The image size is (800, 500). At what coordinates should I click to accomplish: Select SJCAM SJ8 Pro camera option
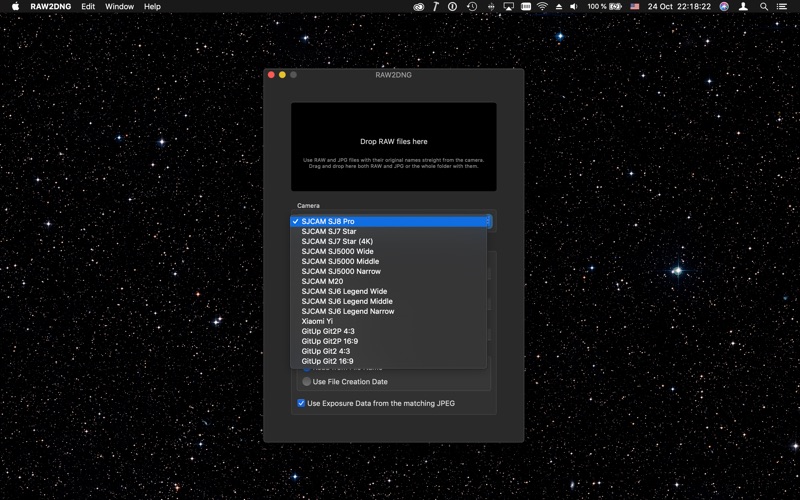point(389,221)
